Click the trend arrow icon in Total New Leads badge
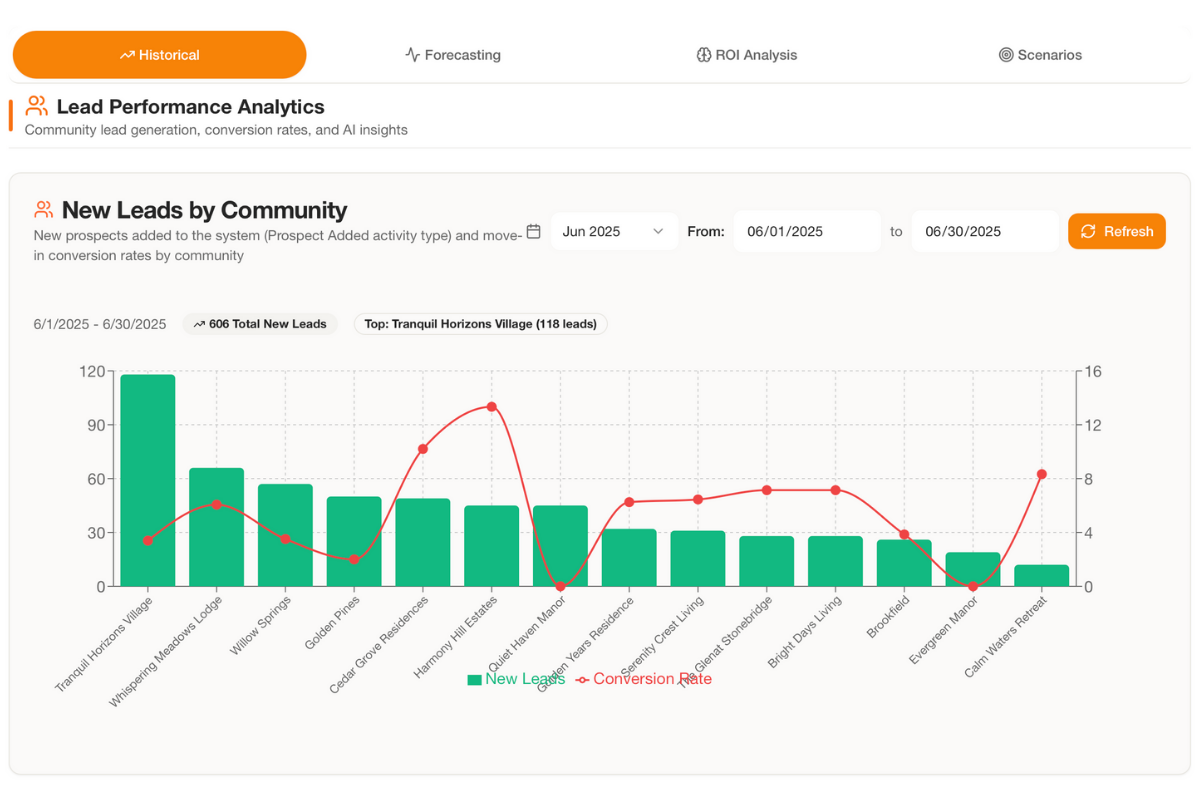Screen dimensions: 1200x800 click(199, 324)
